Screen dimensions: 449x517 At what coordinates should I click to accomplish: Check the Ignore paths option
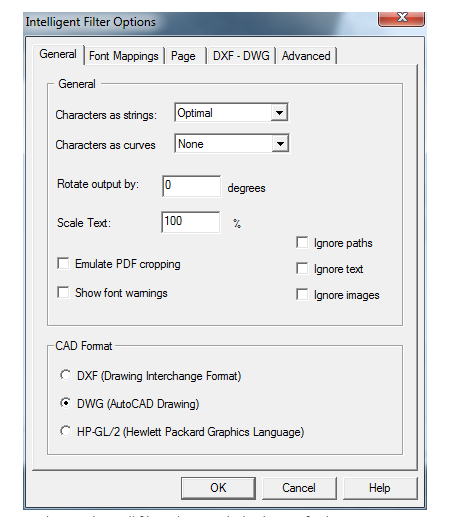click(302, 243)
